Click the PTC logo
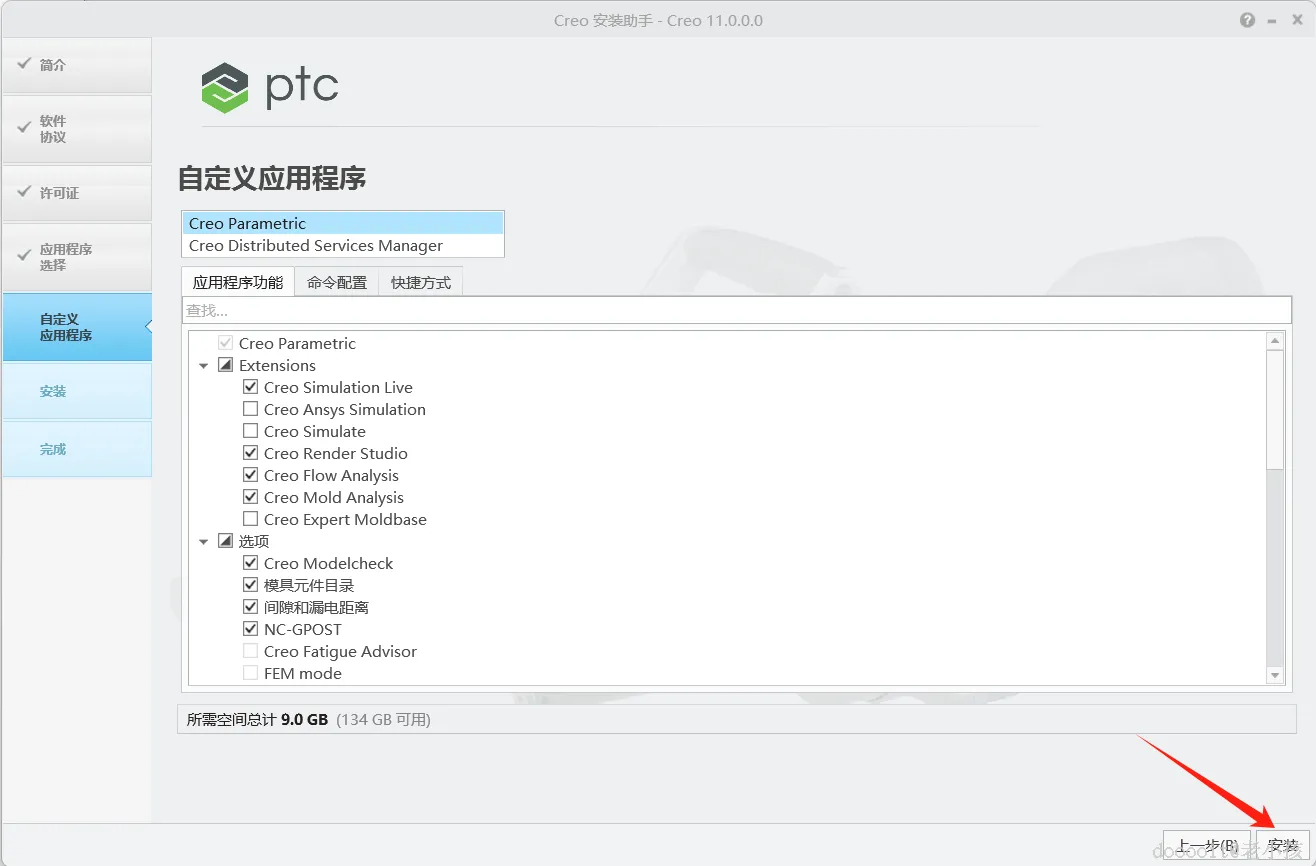Screen dimensions: 1316x866 pyautogui.click(x=268, y=88)
